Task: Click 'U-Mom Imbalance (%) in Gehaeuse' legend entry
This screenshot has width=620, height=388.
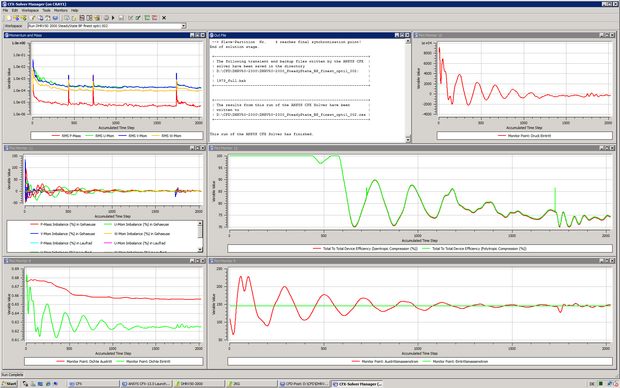Action: (136, 224)
